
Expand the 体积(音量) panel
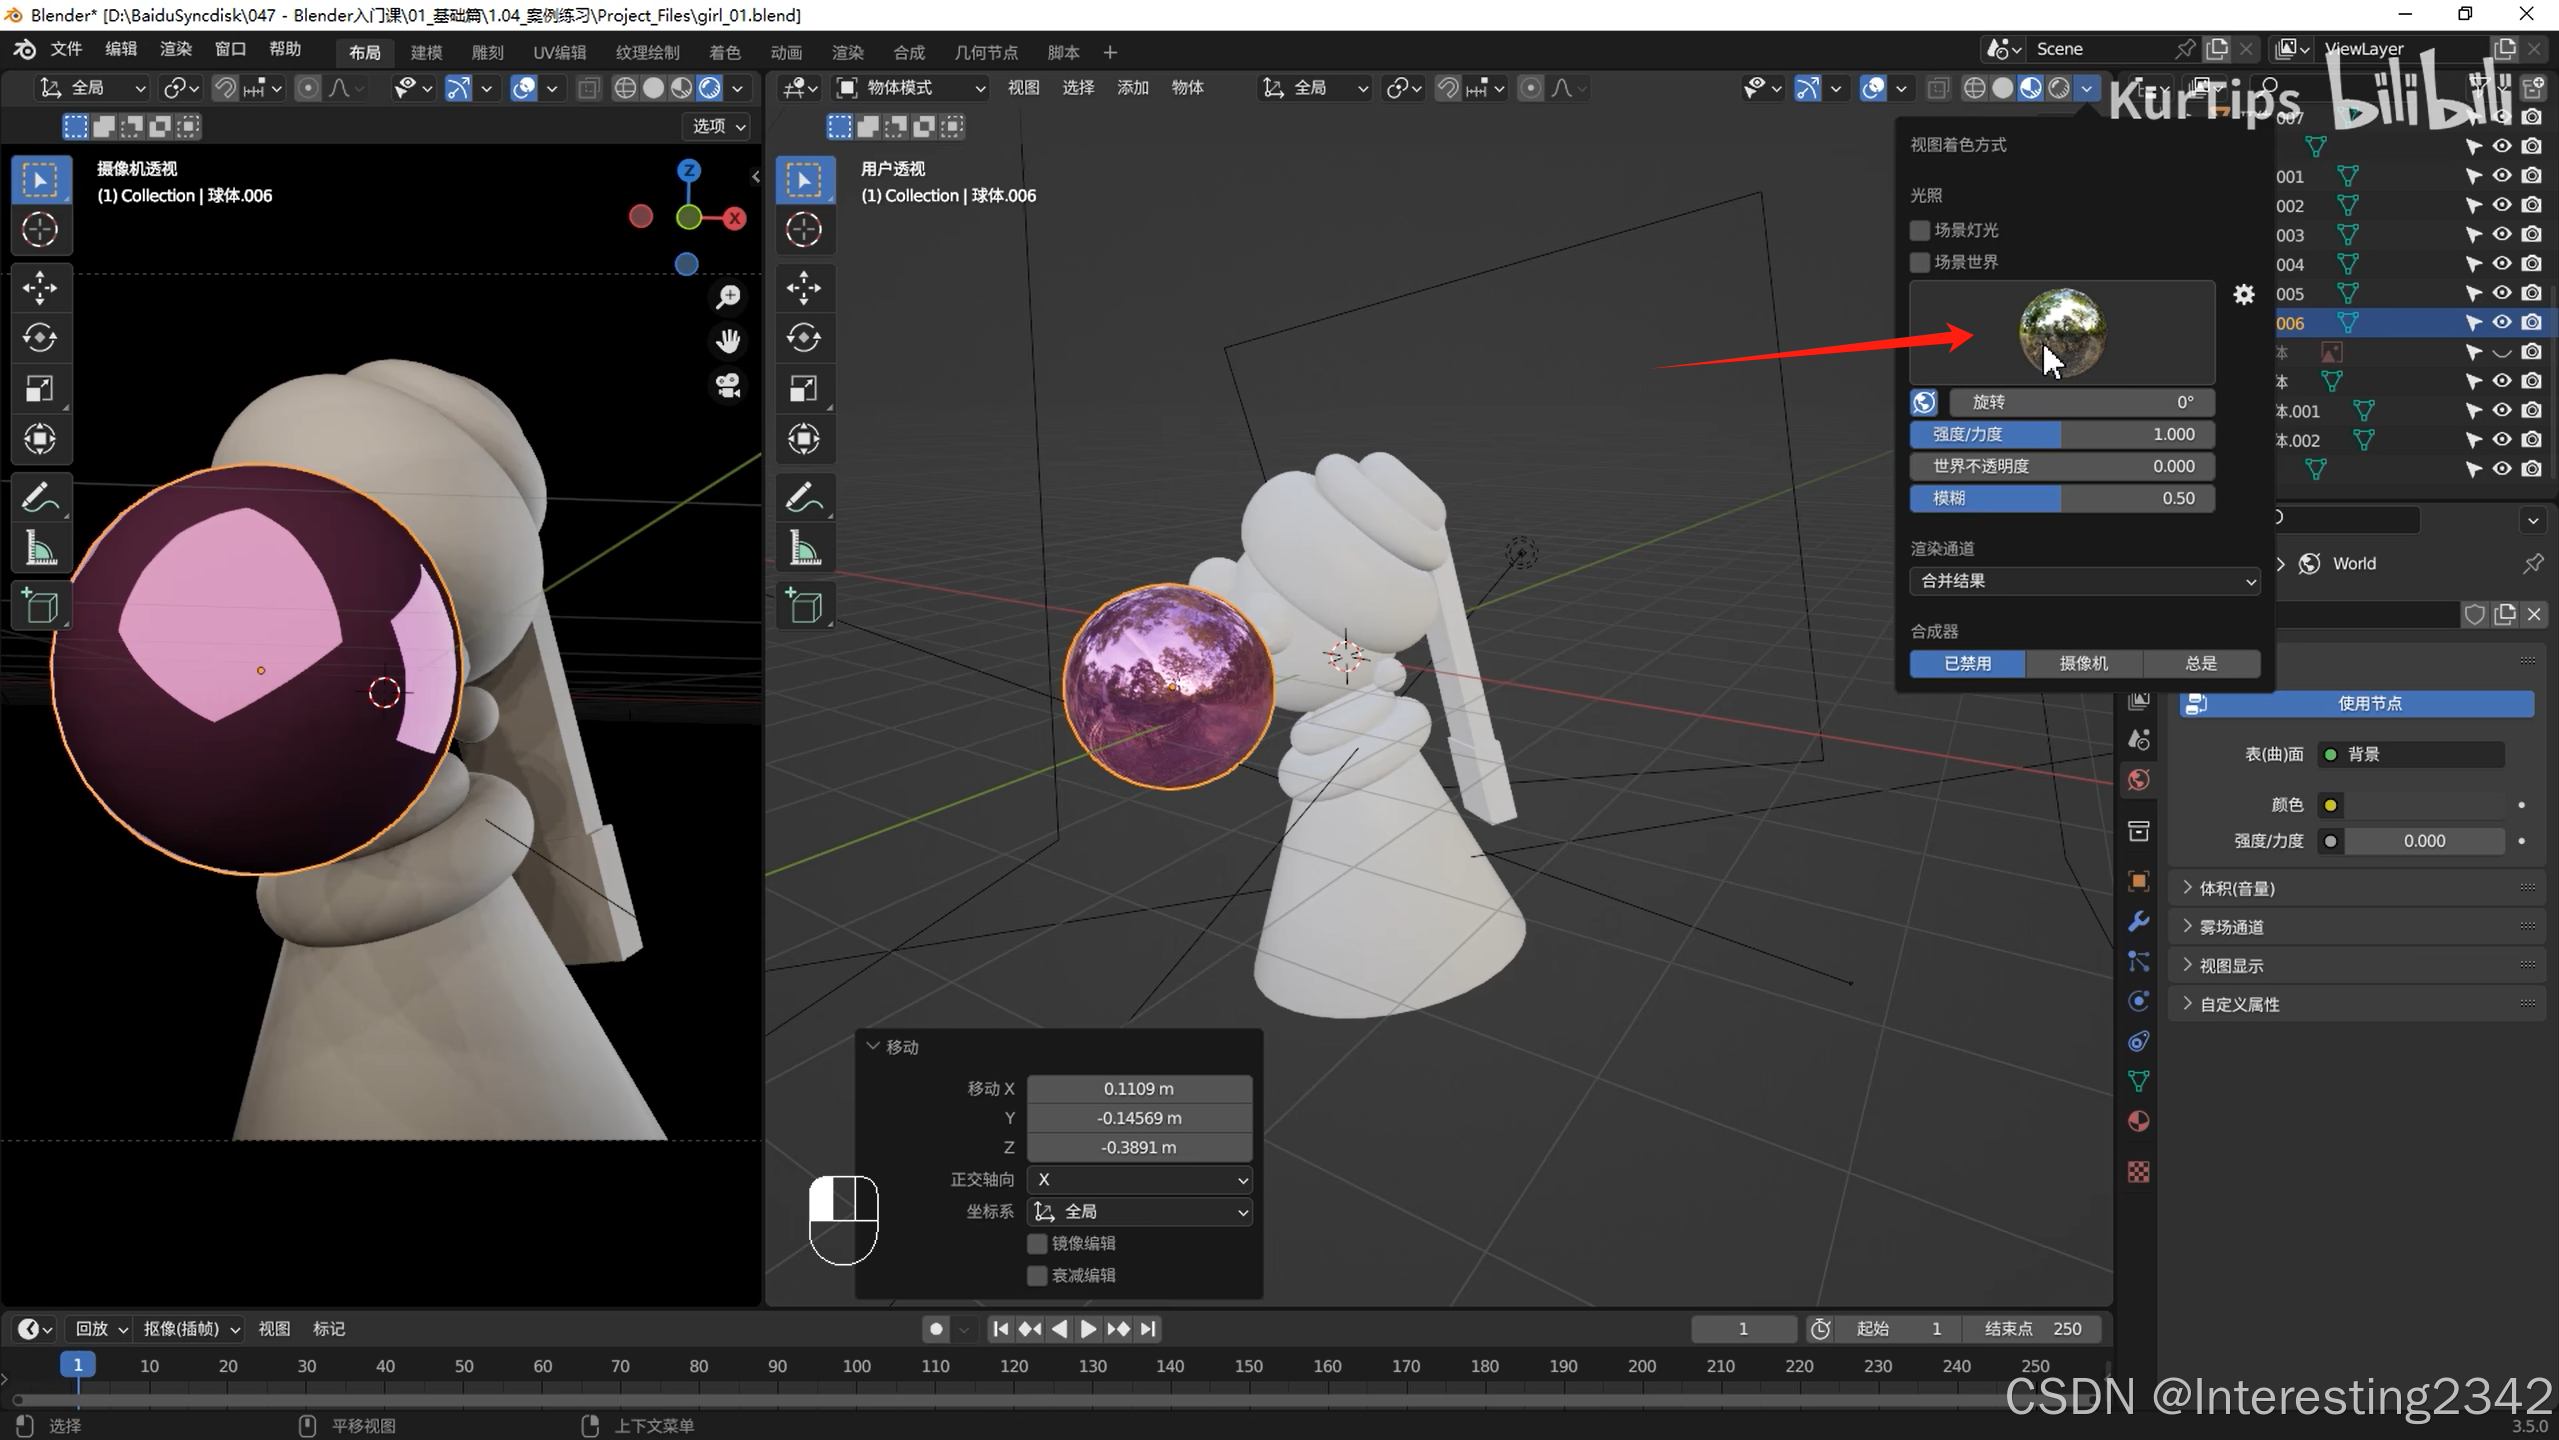coord(2236,888)
